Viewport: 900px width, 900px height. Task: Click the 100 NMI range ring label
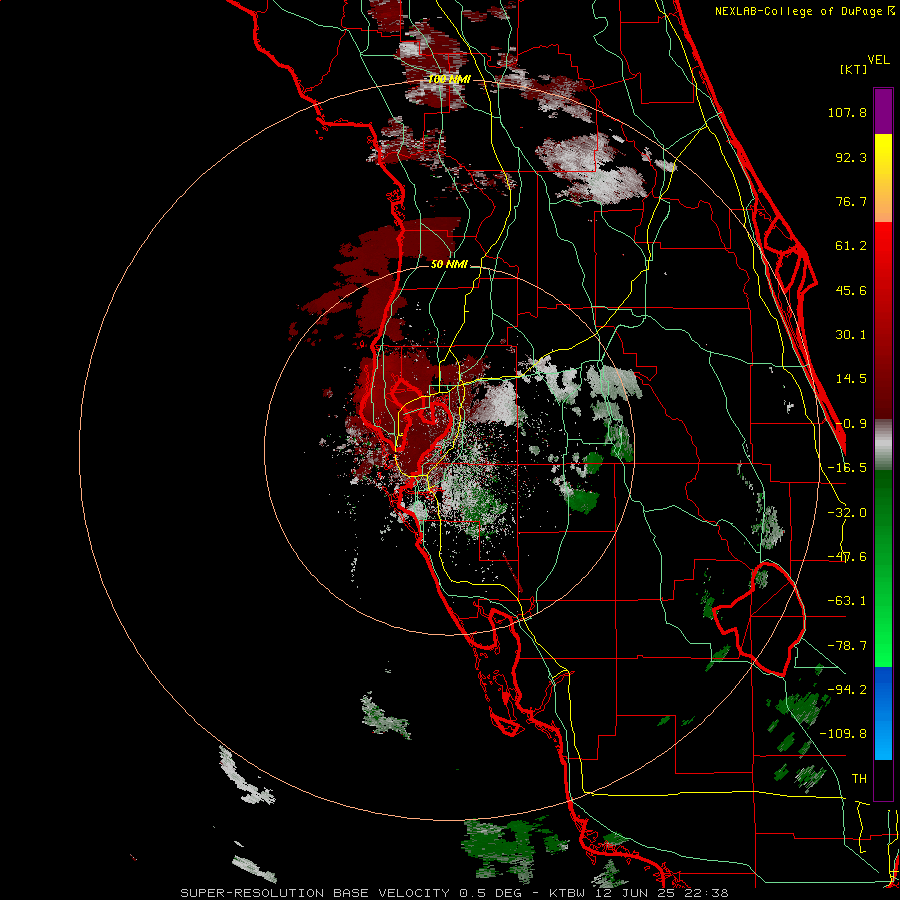coord(449,79)
